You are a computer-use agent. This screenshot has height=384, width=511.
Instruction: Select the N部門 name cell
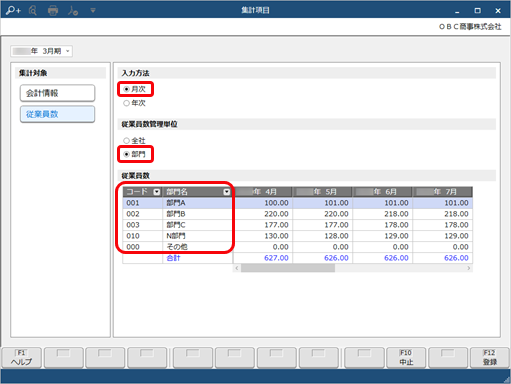tap(197, 236)
